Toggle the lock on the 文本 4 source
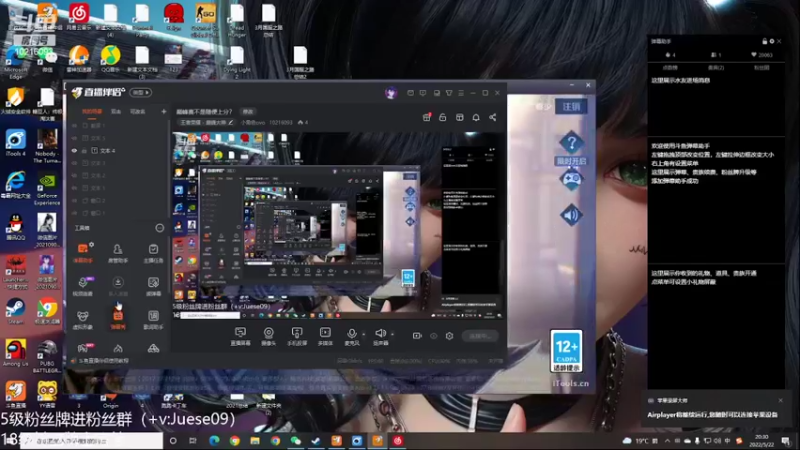 [x=84, y=151]
